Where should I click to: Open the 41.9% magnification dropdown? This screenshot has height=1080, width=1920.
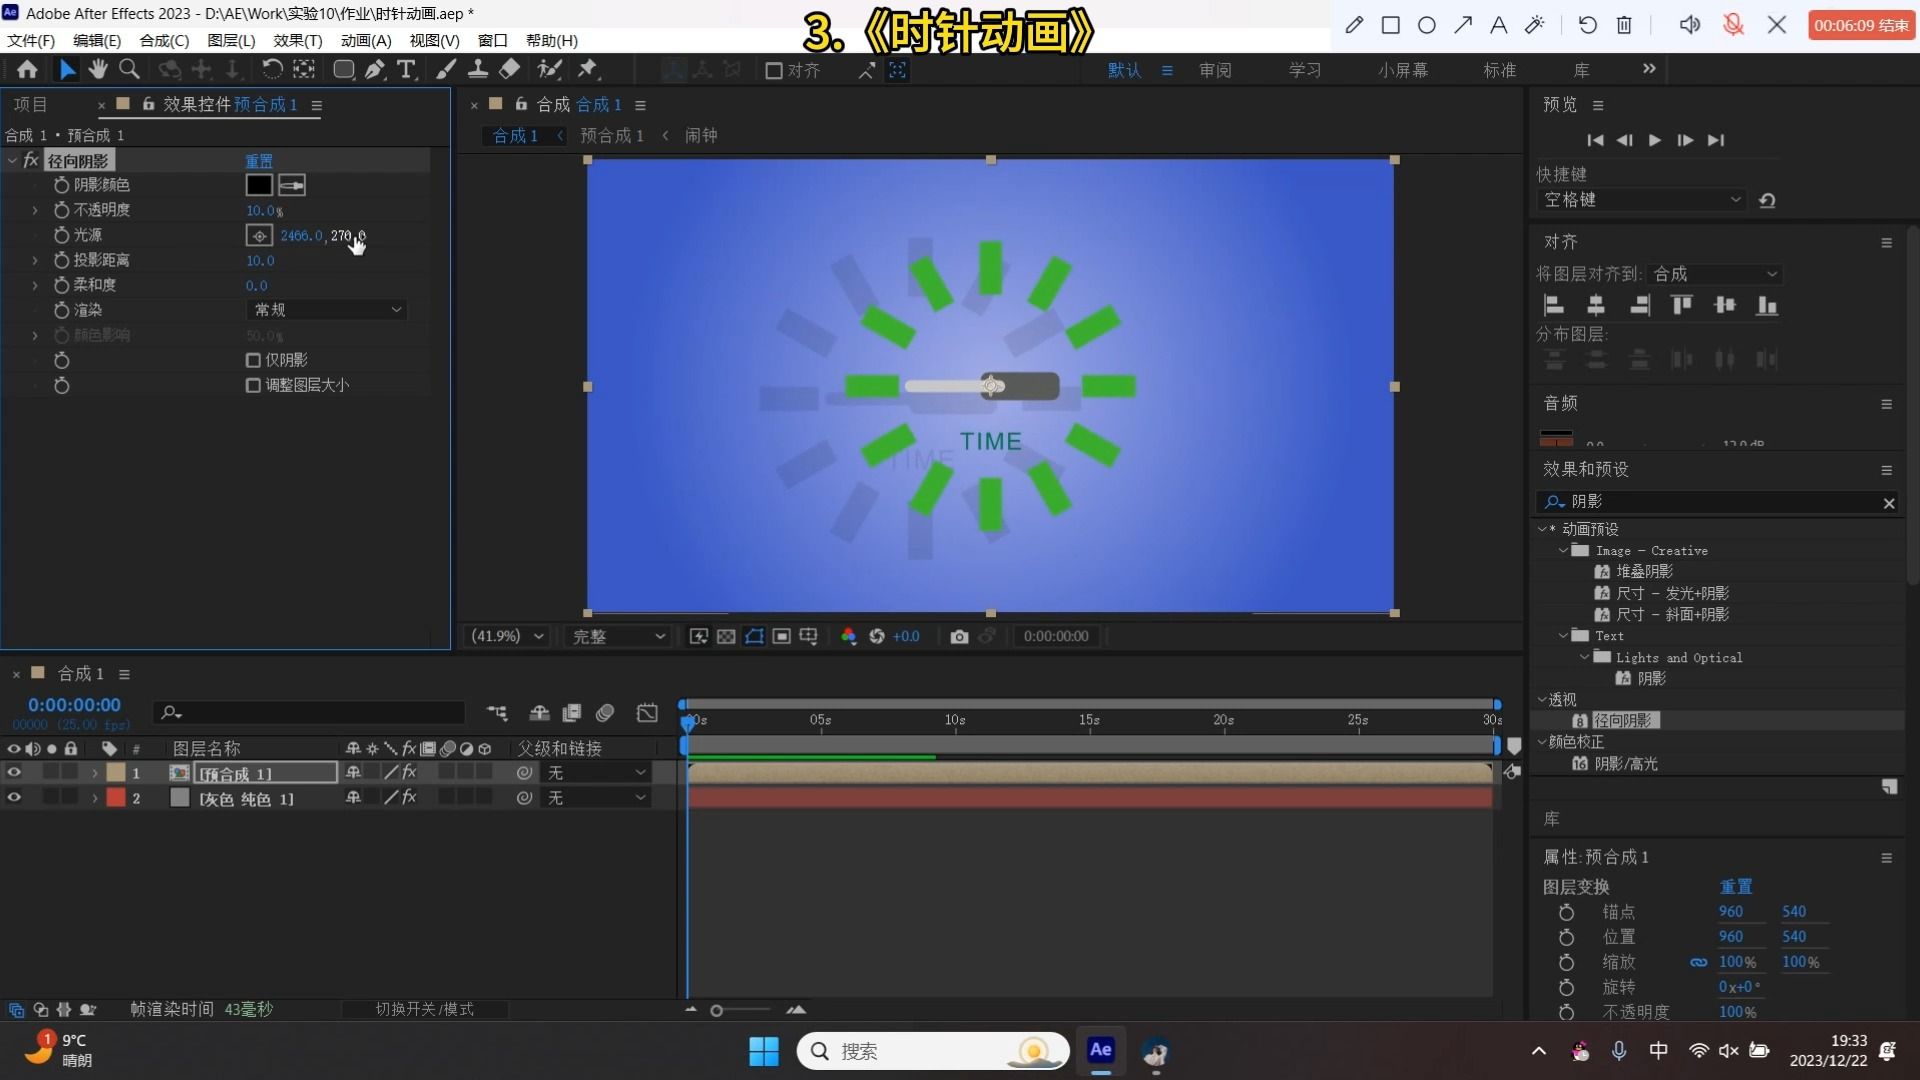pos(507,636)
